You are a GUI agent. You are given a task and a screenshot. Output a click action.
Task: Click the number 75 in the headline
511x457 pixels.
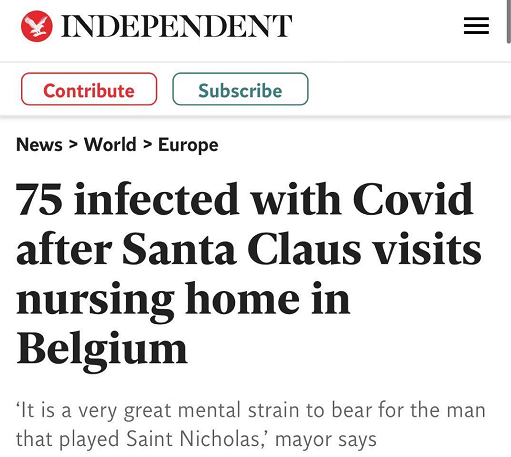point(39,199)
